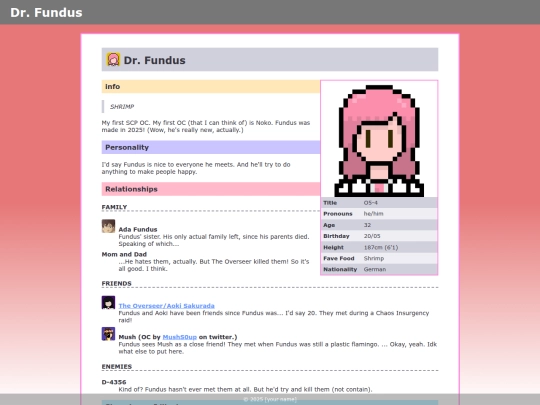Click The Overseer's dark-haired avatar icon
This screenshot has height=405, width=540.
108,302
